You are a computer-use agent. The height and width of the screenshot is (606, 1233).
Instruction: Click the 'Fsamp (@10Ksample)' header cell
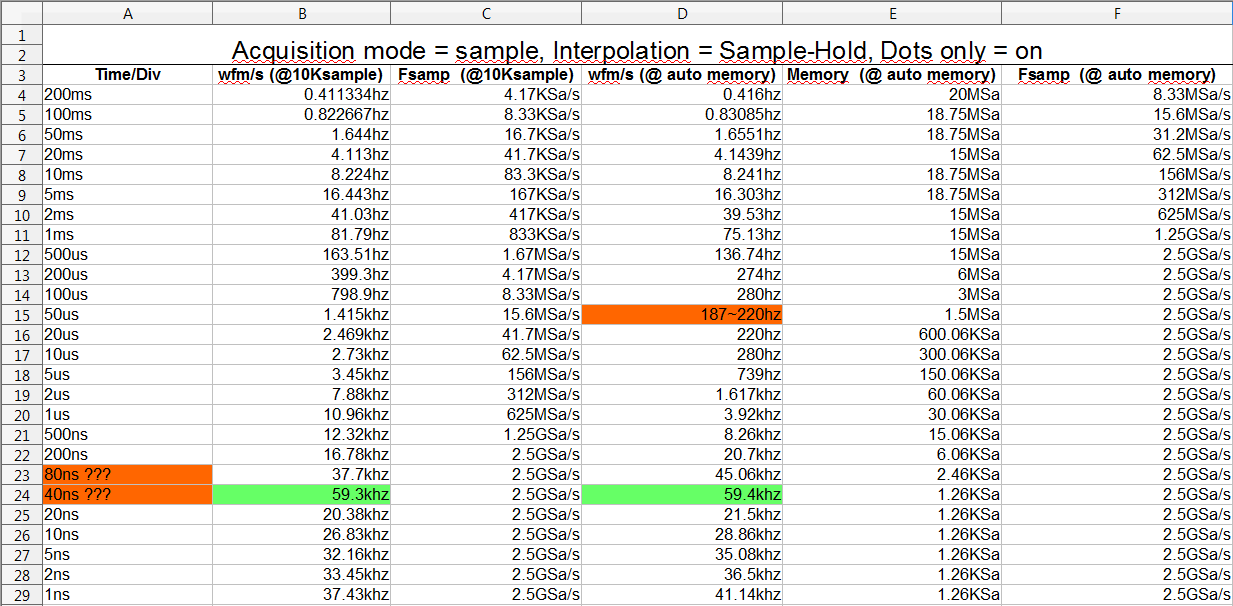(x=486, y=75)
